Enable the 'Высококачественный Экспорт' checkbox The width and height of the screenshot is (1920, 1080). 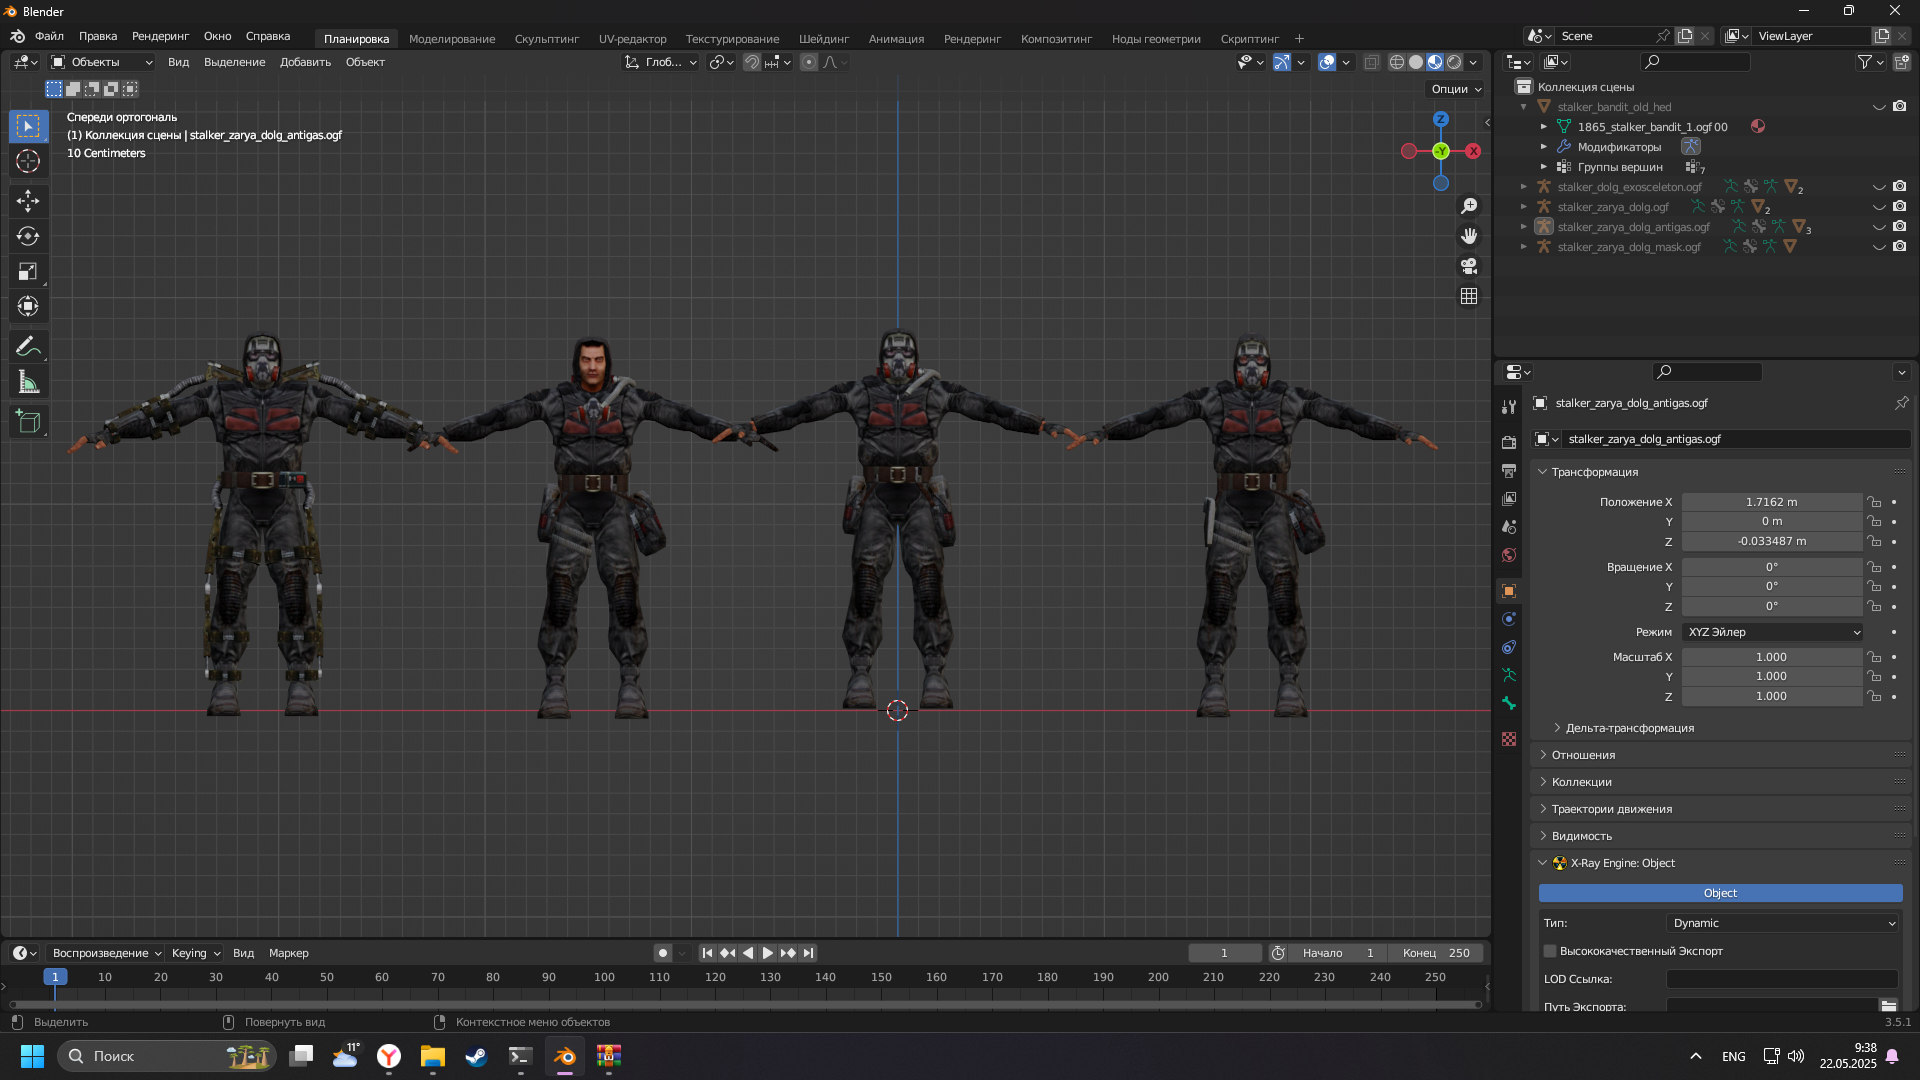[x=1550, y=951]
